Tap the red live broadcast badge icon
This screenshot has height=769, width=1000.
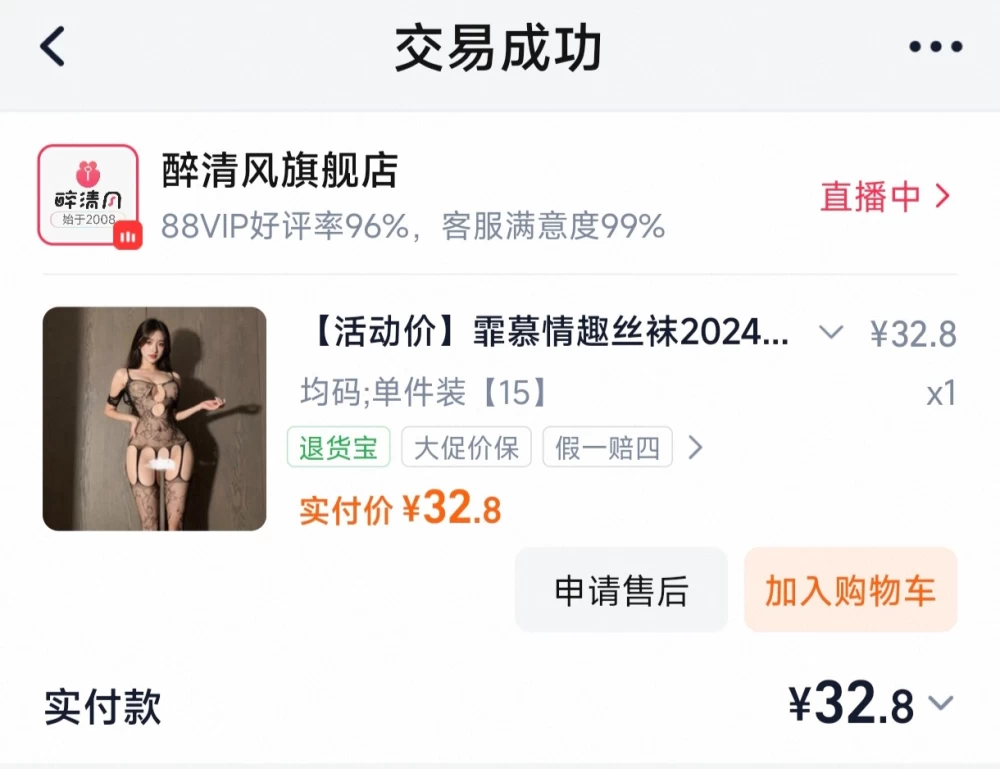point(128,236)
